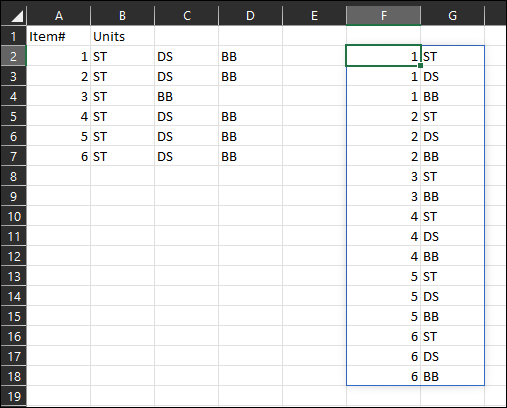
Task: Click cell G14 containing DS
Action: (x=452, y=296)
